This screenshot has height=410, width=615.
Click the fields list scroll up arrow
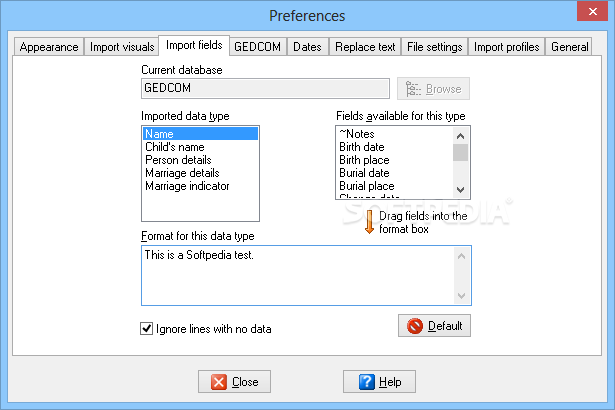click(460, 136)
